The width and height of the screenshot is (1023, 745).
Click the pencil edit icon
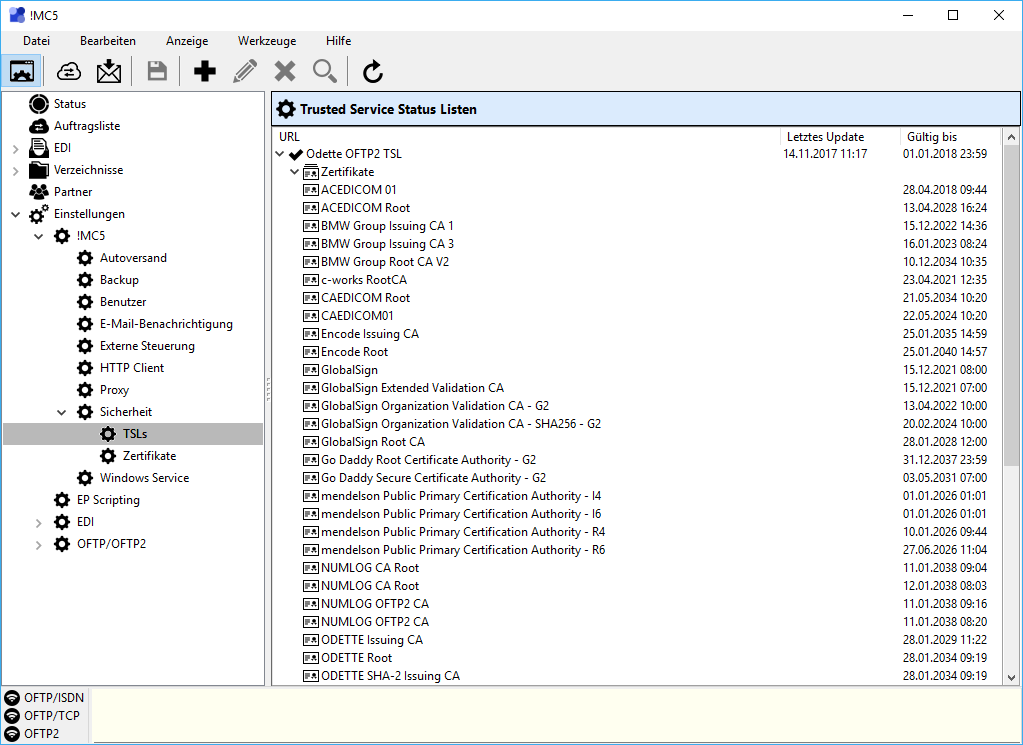pyautogui.click(x=245, y=71)
